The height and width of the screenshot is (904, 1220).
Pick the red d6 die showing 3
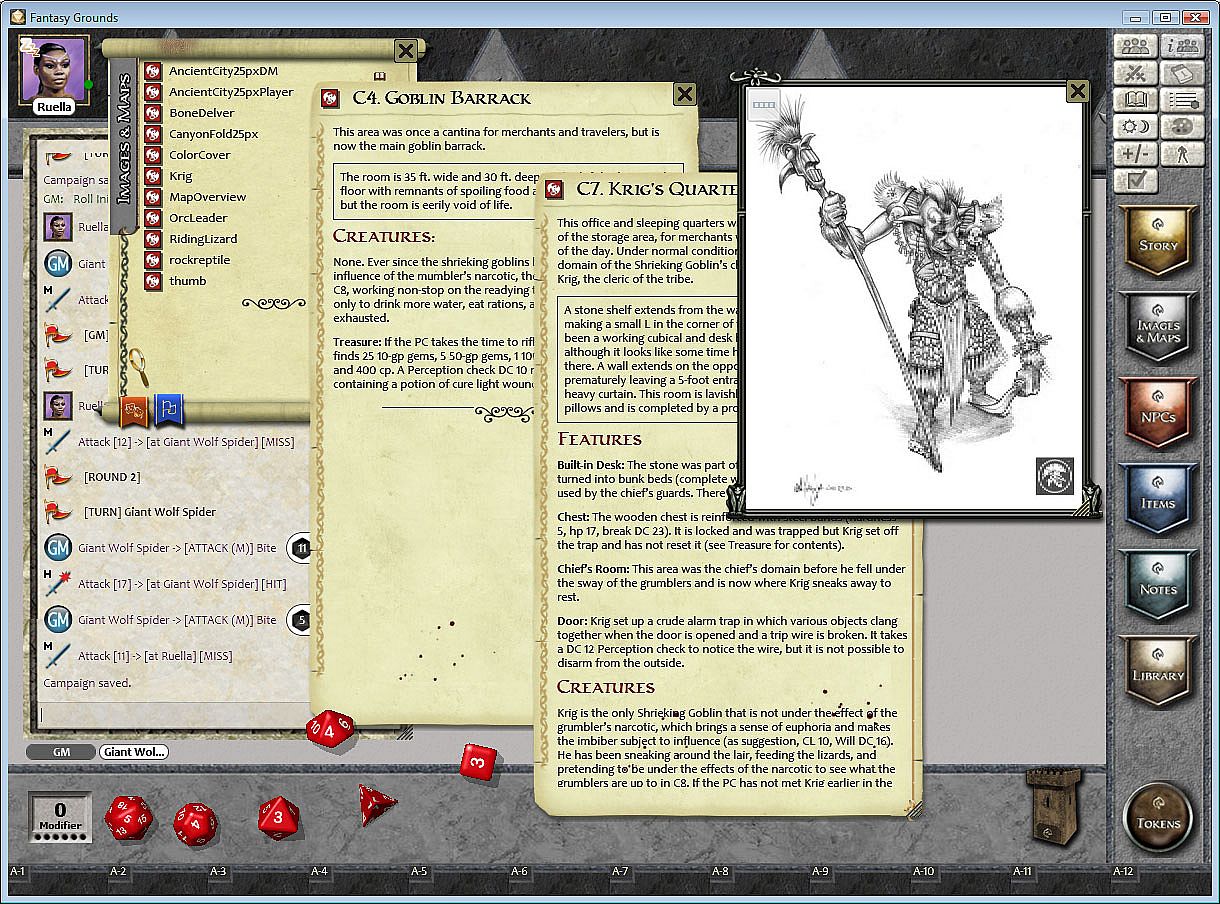(479, 762)
